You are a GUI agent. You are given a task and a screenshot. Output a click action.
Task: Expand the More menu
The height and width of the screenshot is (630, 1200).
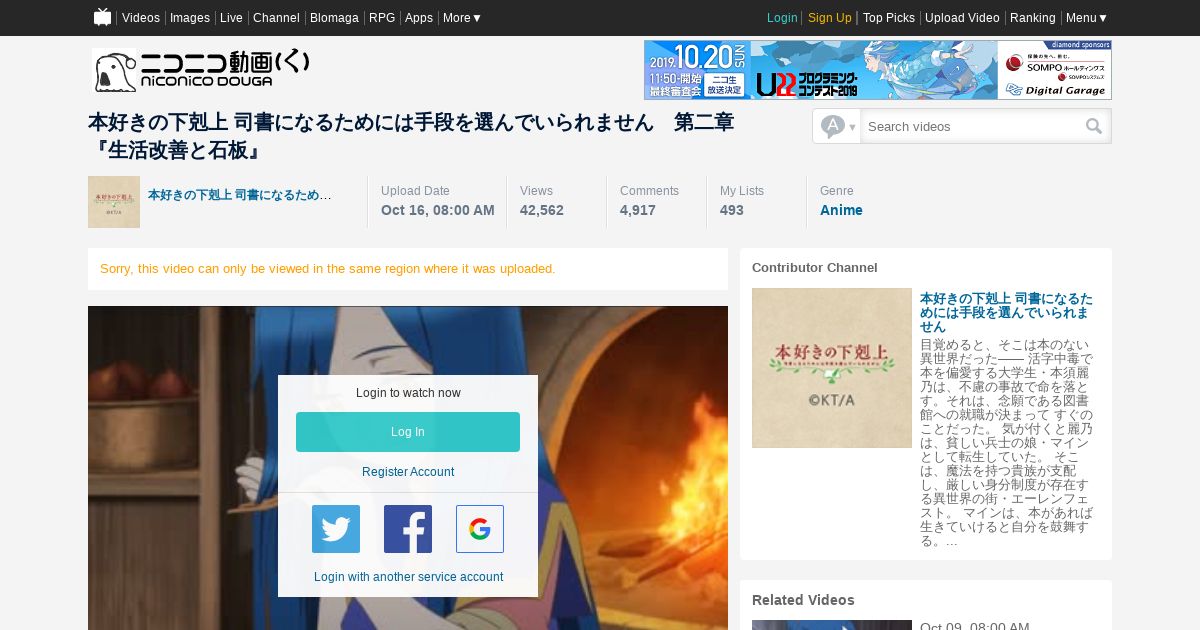click(462, 18)
